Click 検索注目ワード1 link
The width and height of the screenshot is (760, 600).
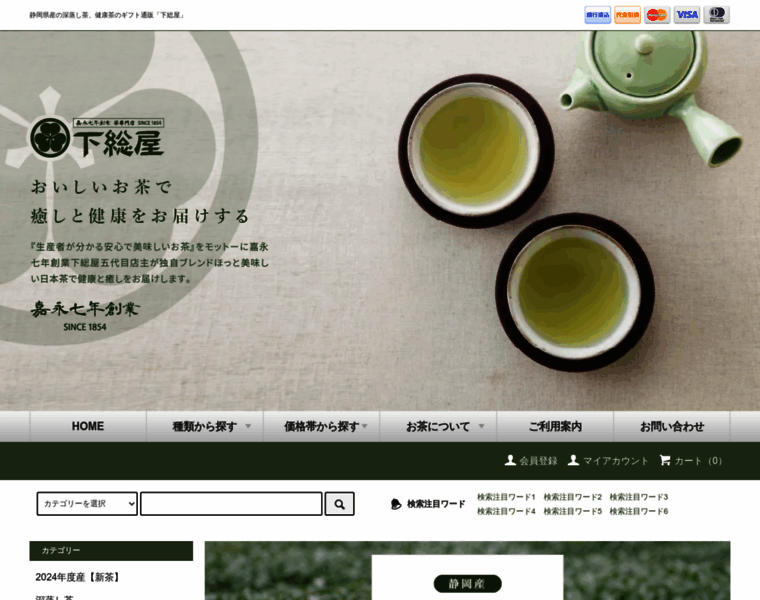[x=506, y=497]
